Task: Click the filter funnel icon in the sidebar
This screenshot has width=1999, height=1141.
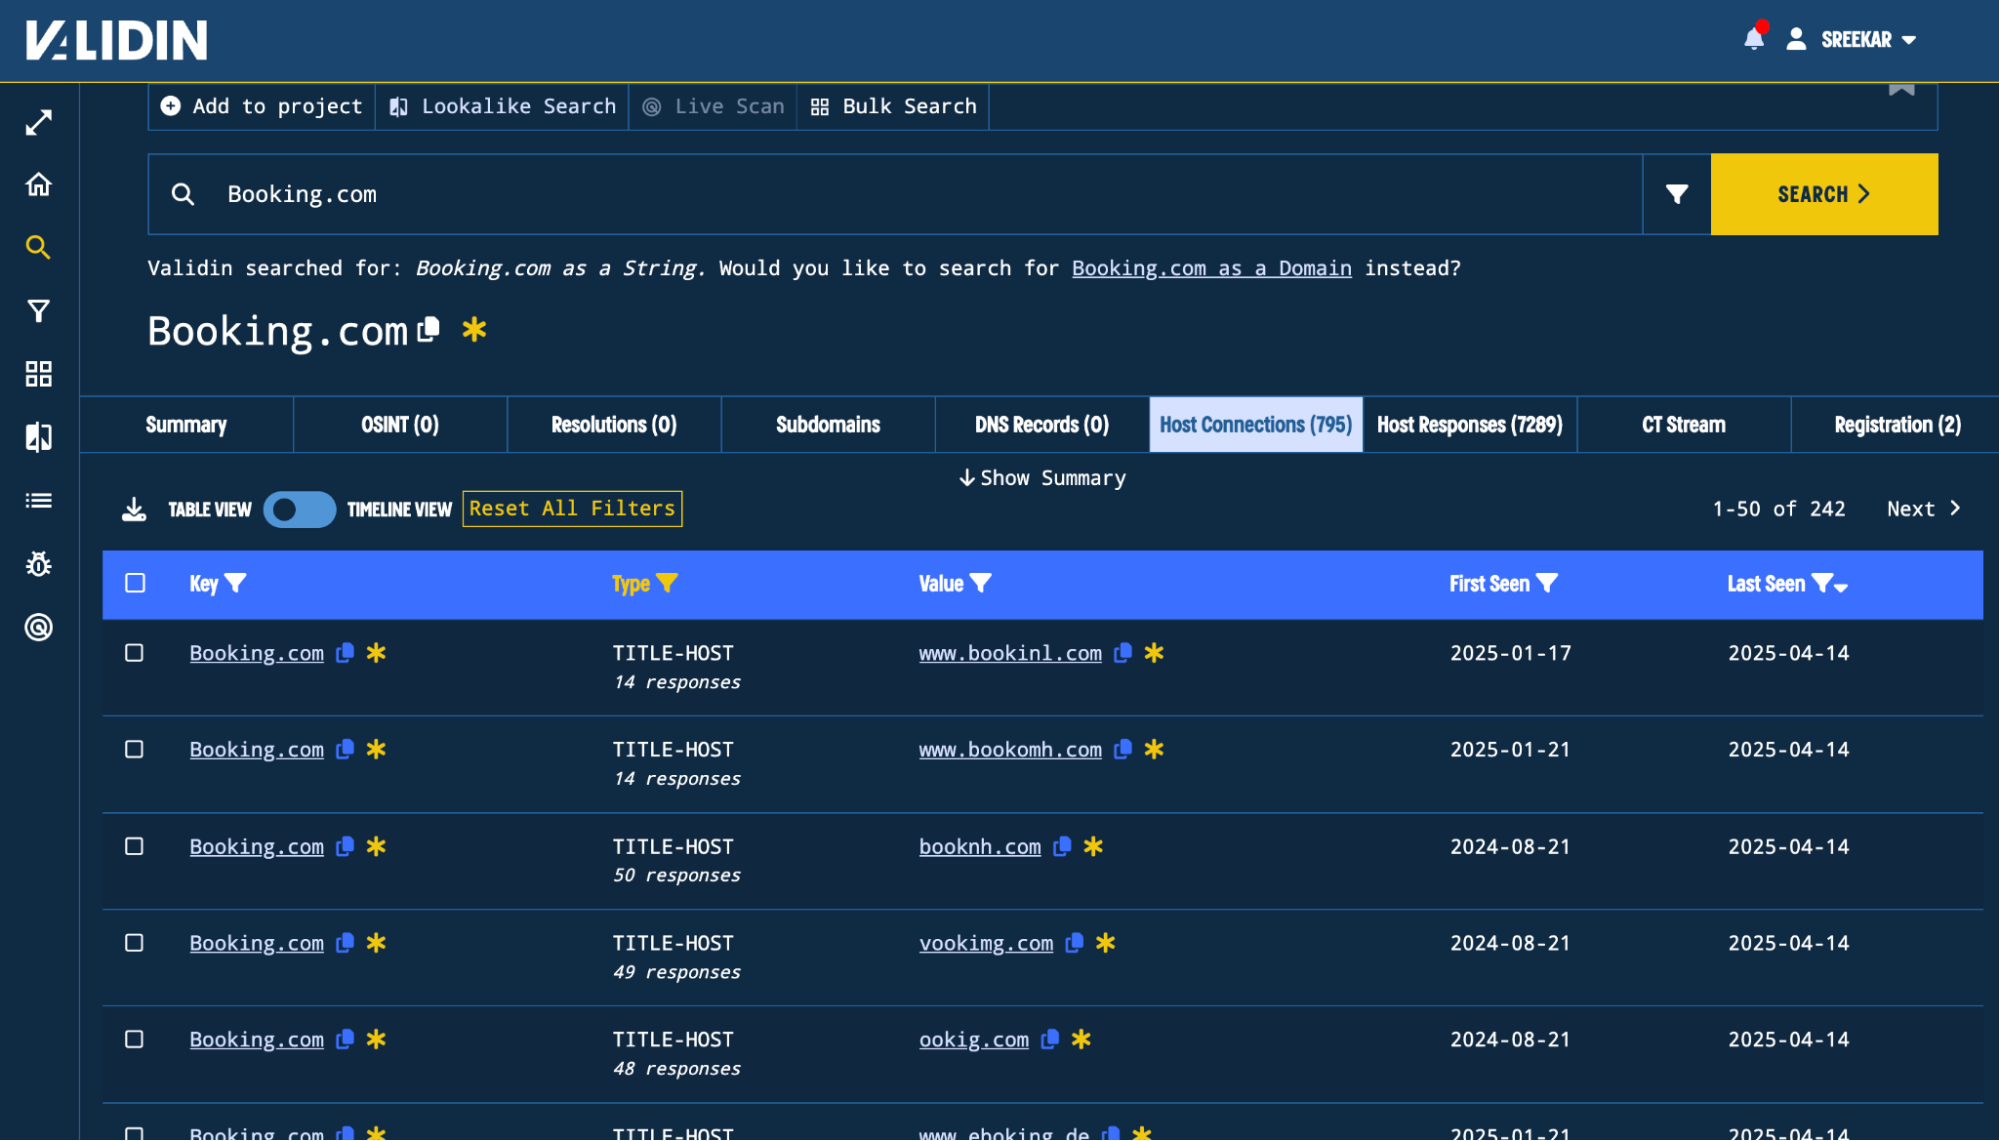Action: pos(38,311)
